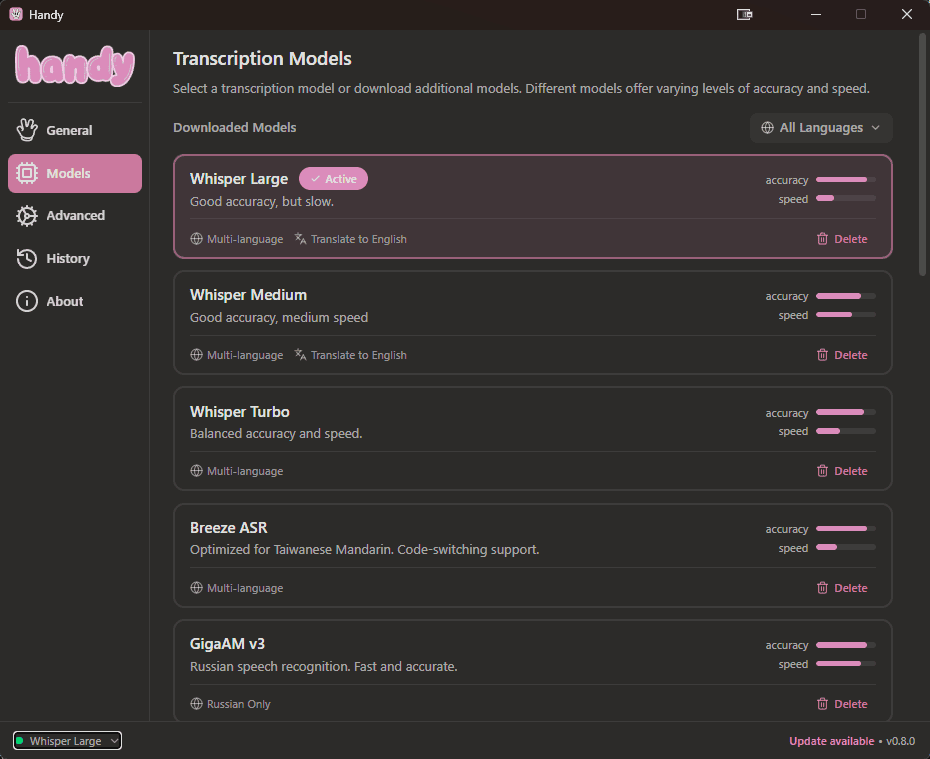This screenshot has height=759, width=930.
Task: Open the History section
Action: (x=67, y=258)
